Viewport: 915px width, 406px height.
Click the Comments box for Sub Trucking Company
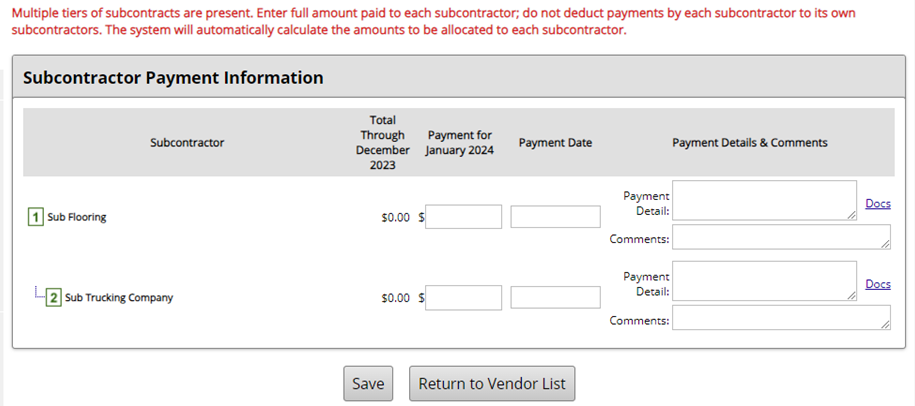point(780,318)
